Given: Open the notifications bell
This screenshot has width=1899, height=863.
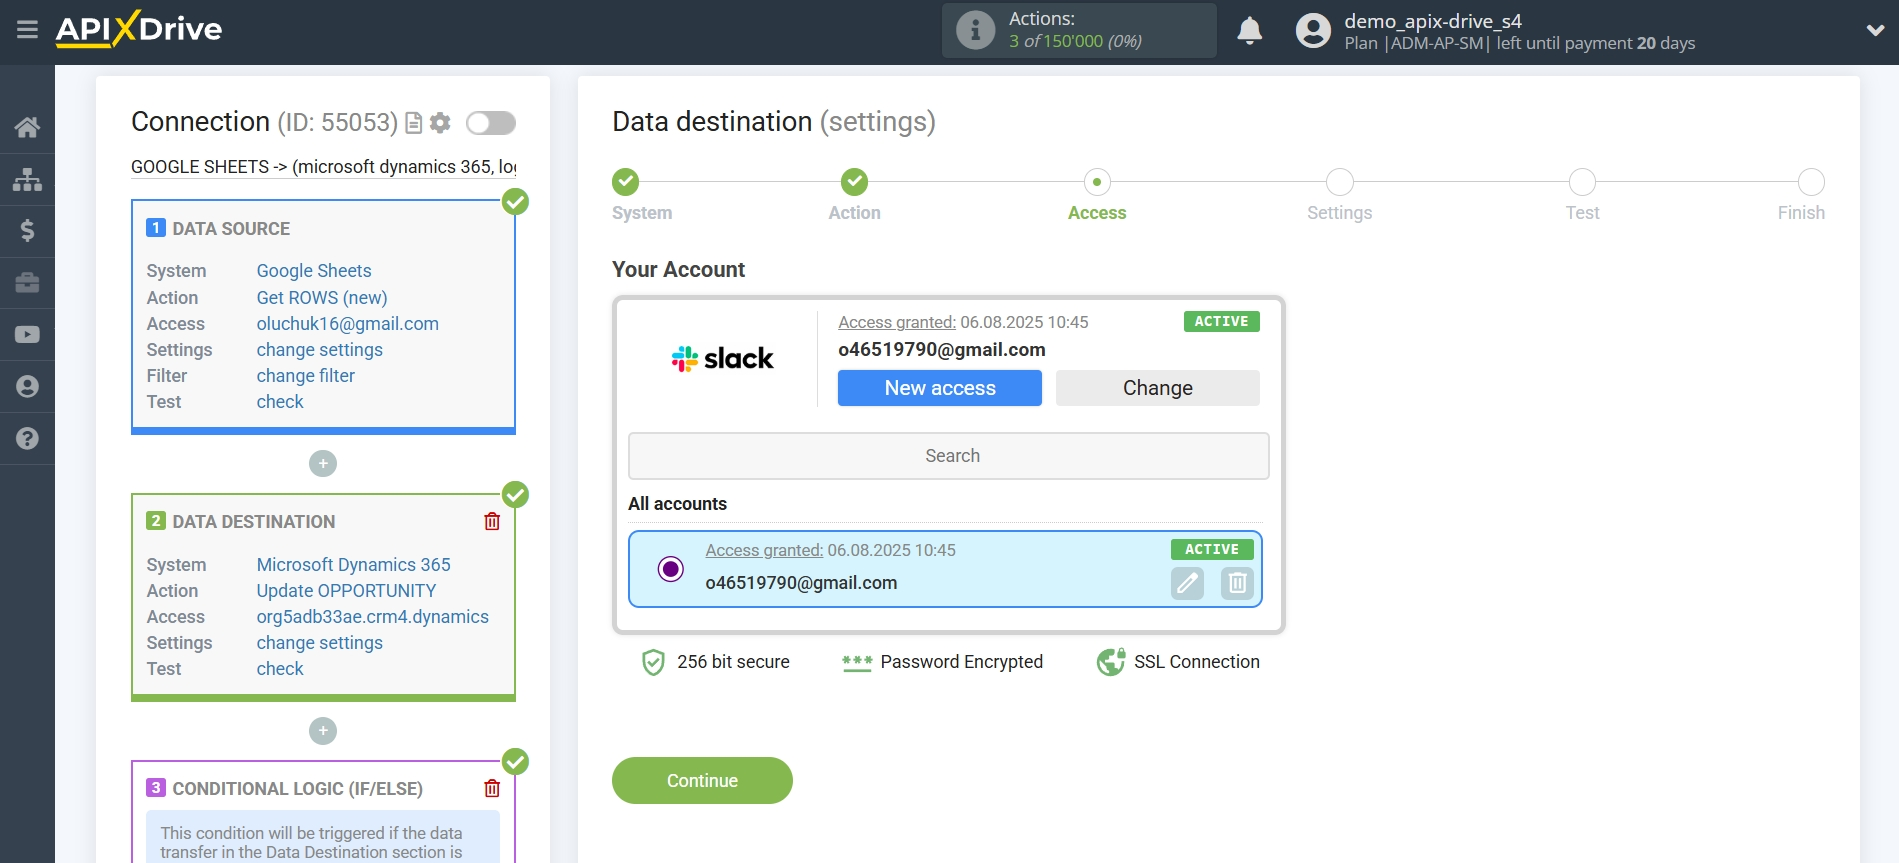Looking at the screenshot, I should pyautogui.click(x=1249, y=31).
